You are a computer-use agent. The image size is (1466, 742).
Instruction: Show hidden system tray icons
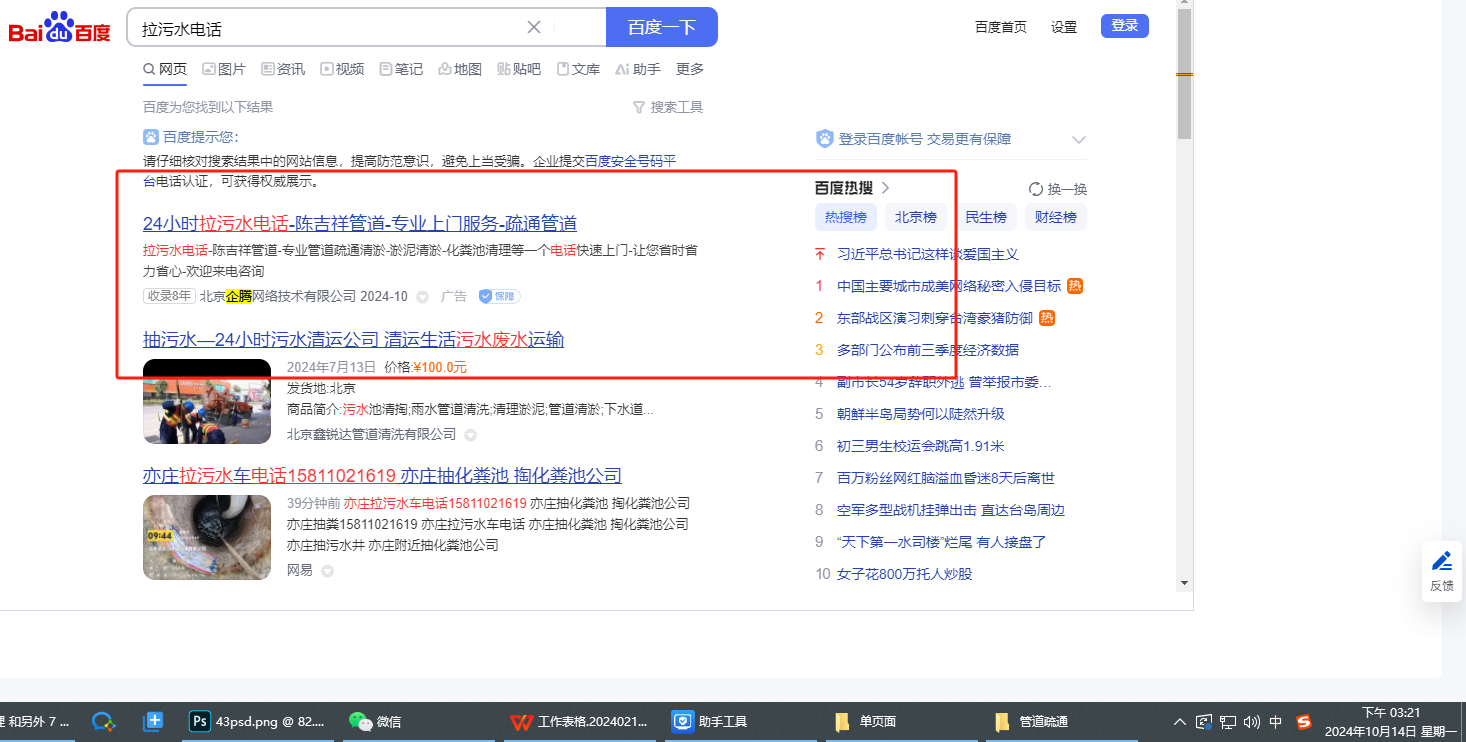[1180, 721]
